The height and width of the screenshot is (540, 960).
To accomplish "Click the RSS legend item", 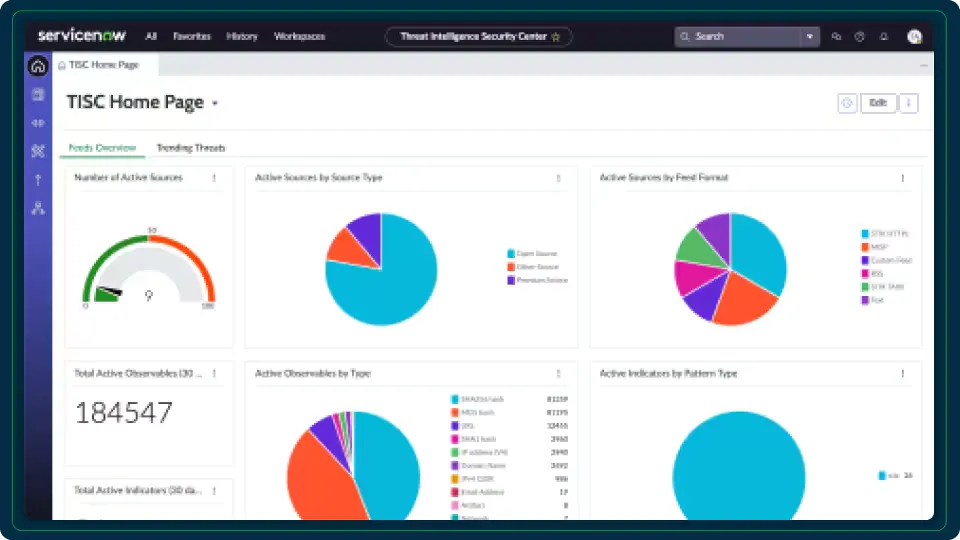I will [872, 274].
